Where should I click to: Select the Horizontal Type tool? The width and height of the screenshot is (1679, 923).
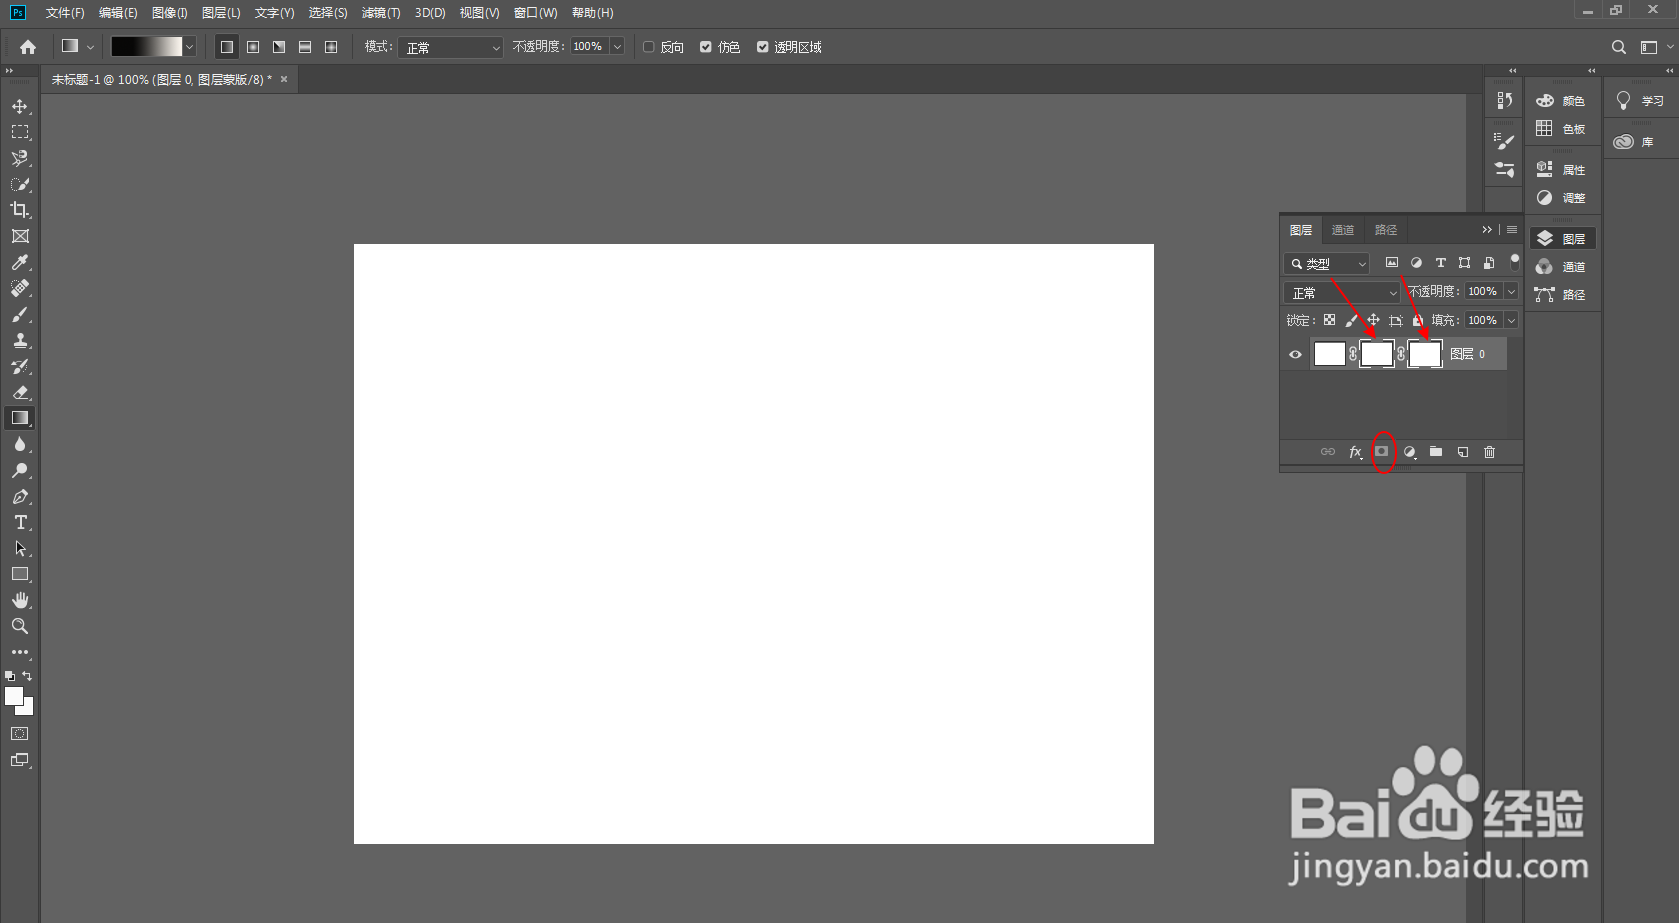[20, 522]
